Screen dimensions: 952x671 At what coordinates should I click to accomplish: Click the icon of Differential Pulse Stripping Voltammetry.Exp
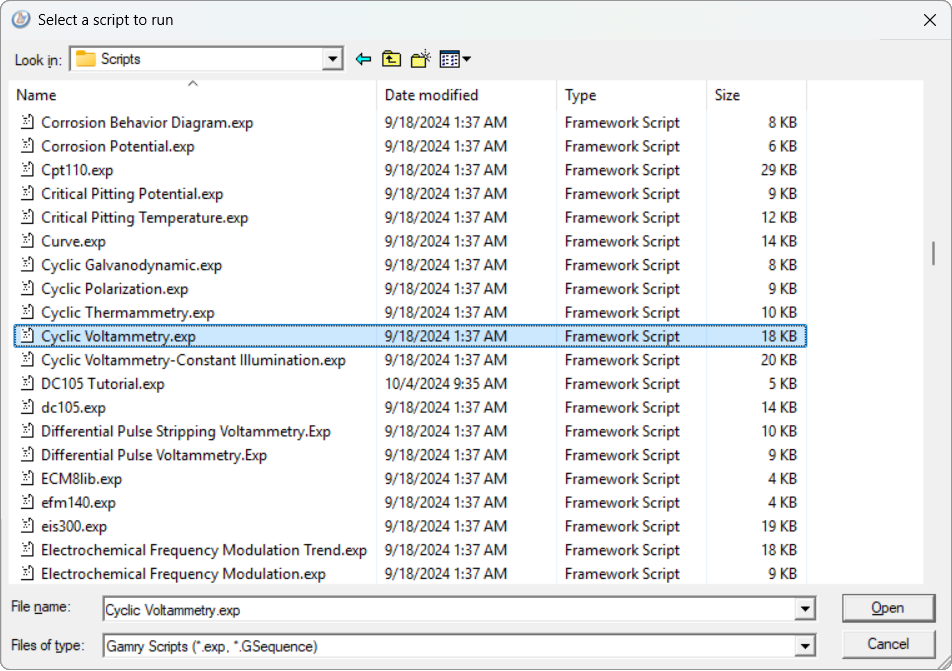coord(27,431)
